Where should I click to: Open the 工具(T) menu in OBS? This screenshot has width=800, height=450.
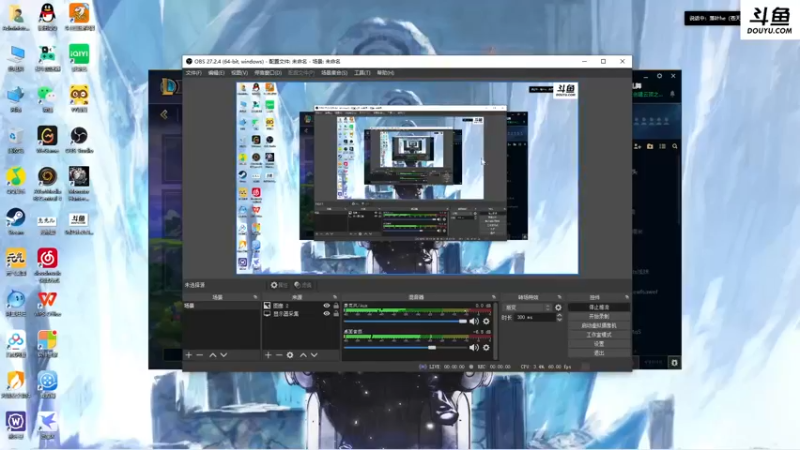362,73
